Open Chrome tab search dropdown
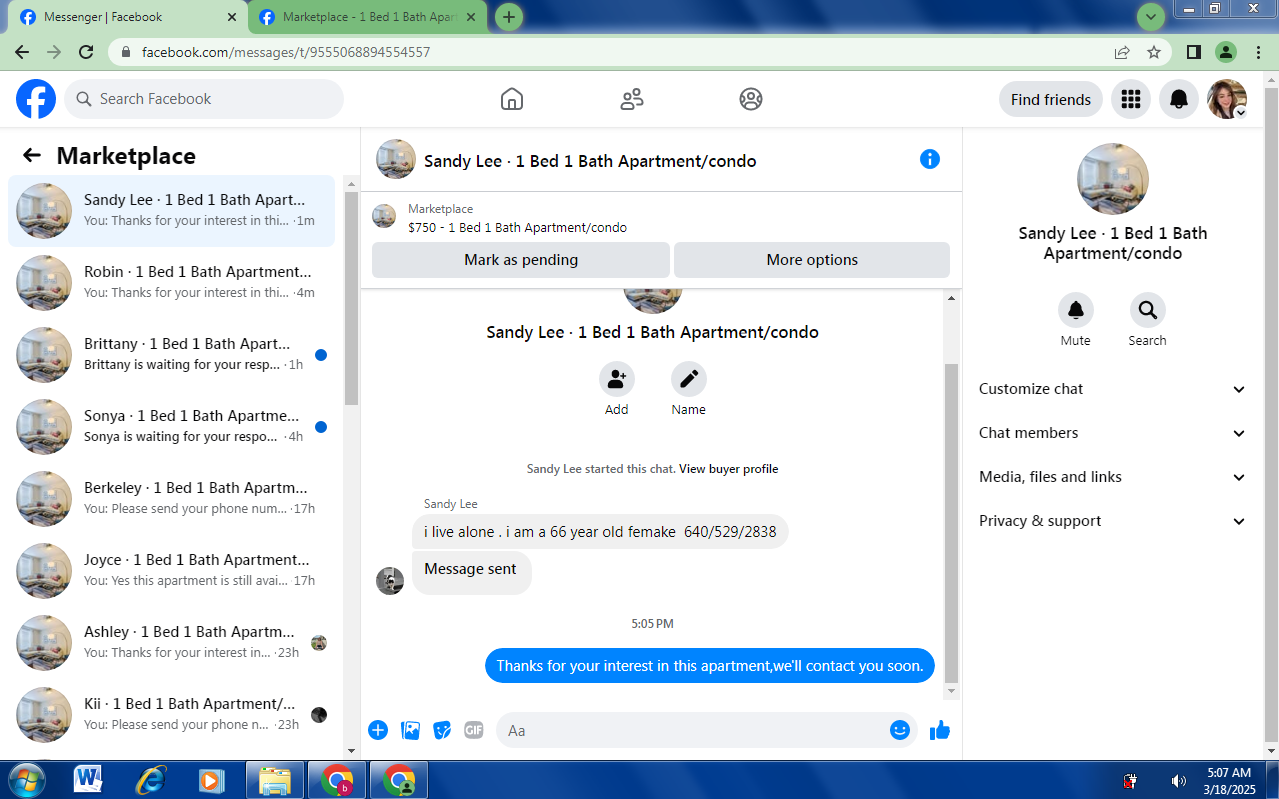Viewport: 1279px width, 799px height. 1152,17
